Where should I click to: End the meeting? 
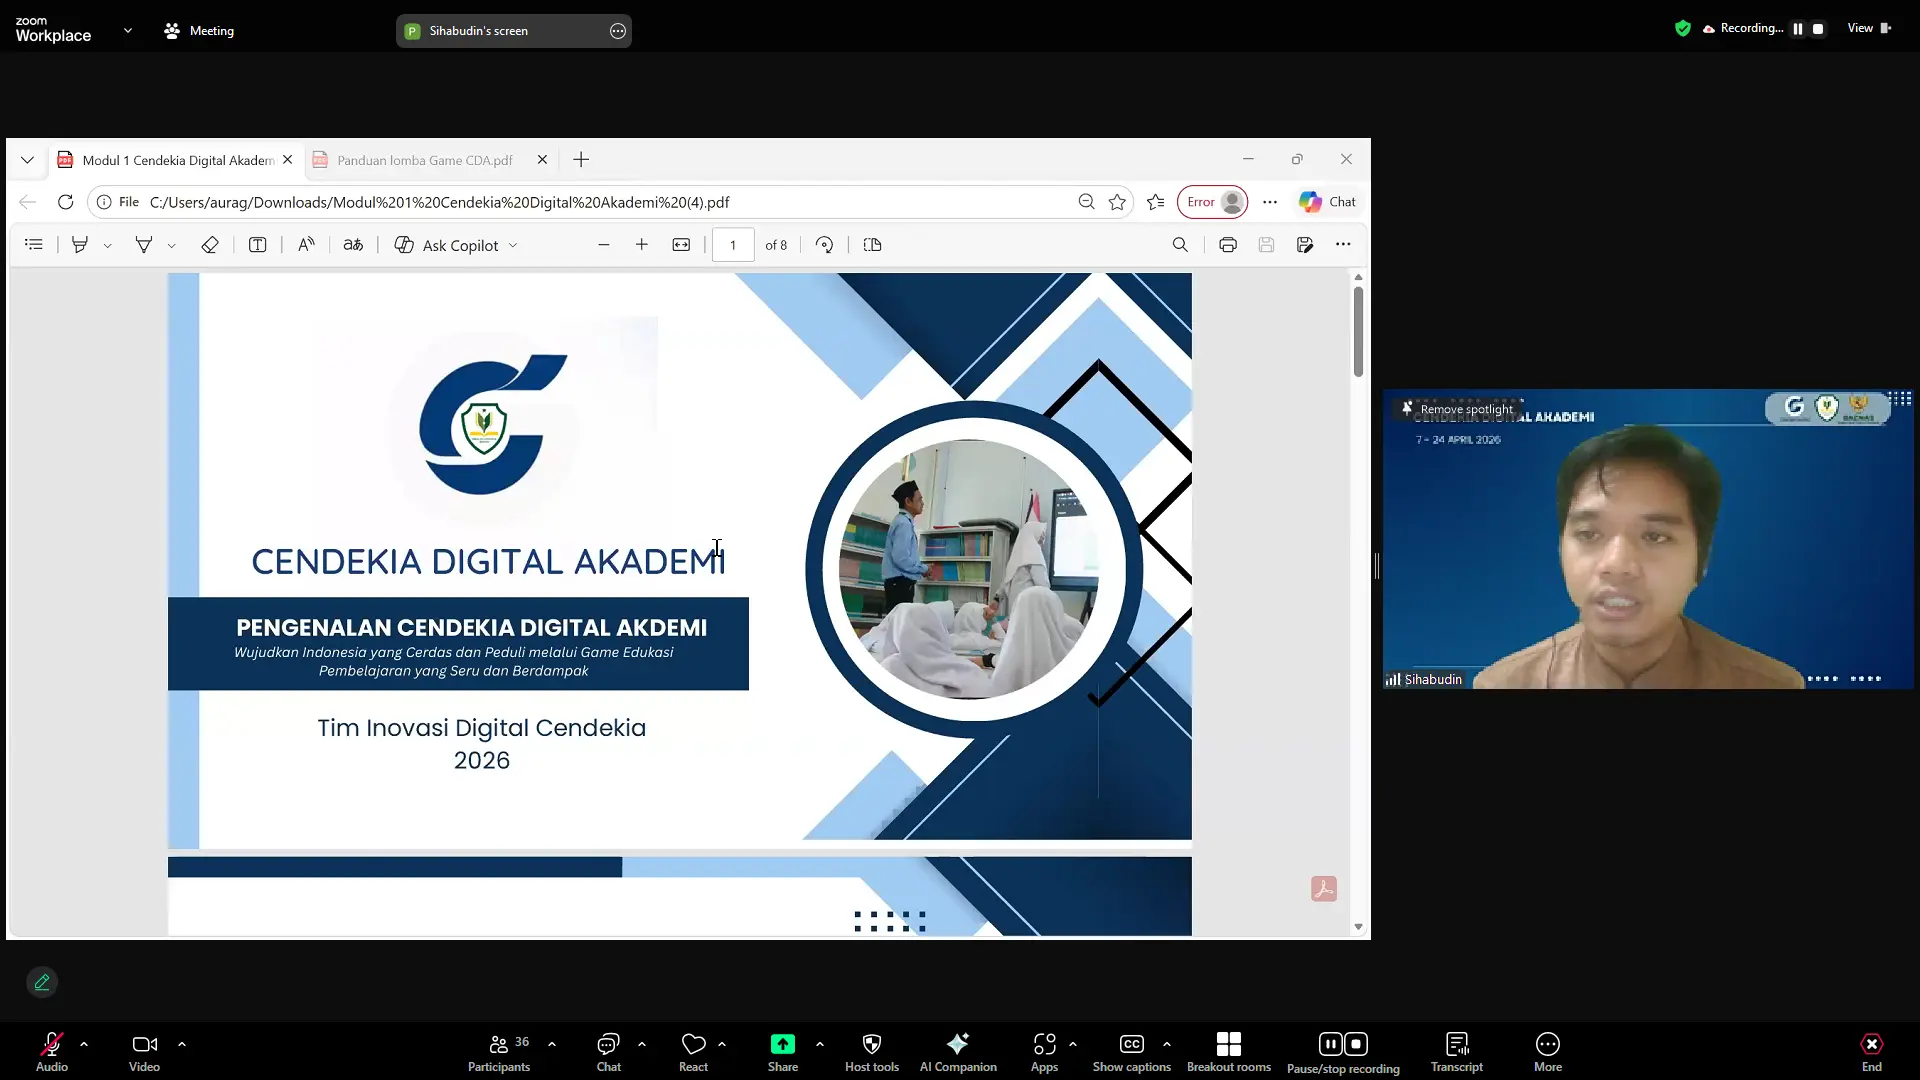pos(1871,1052)
